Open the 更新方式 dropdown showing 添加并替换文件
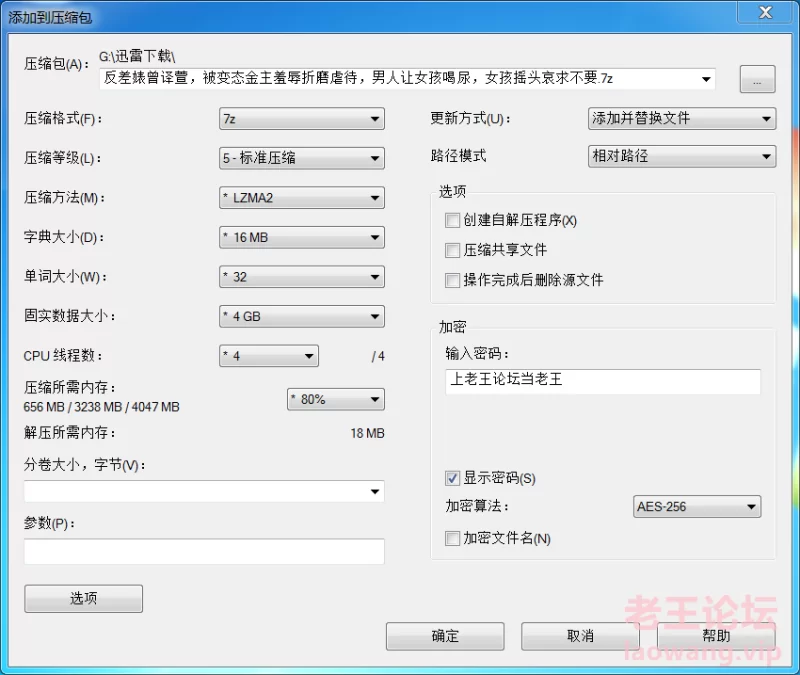 coord(682,118)
